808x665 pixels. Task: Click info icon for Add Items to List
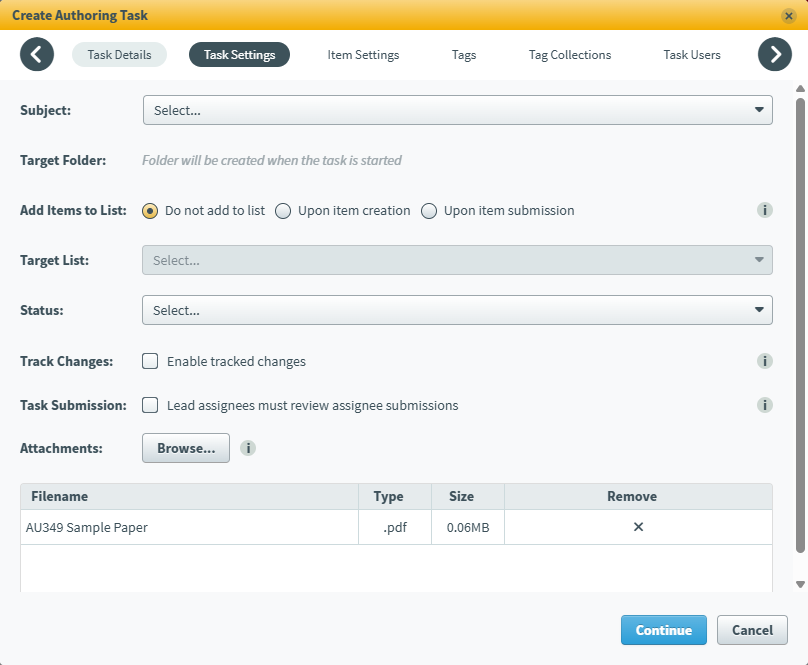(765, 210)
